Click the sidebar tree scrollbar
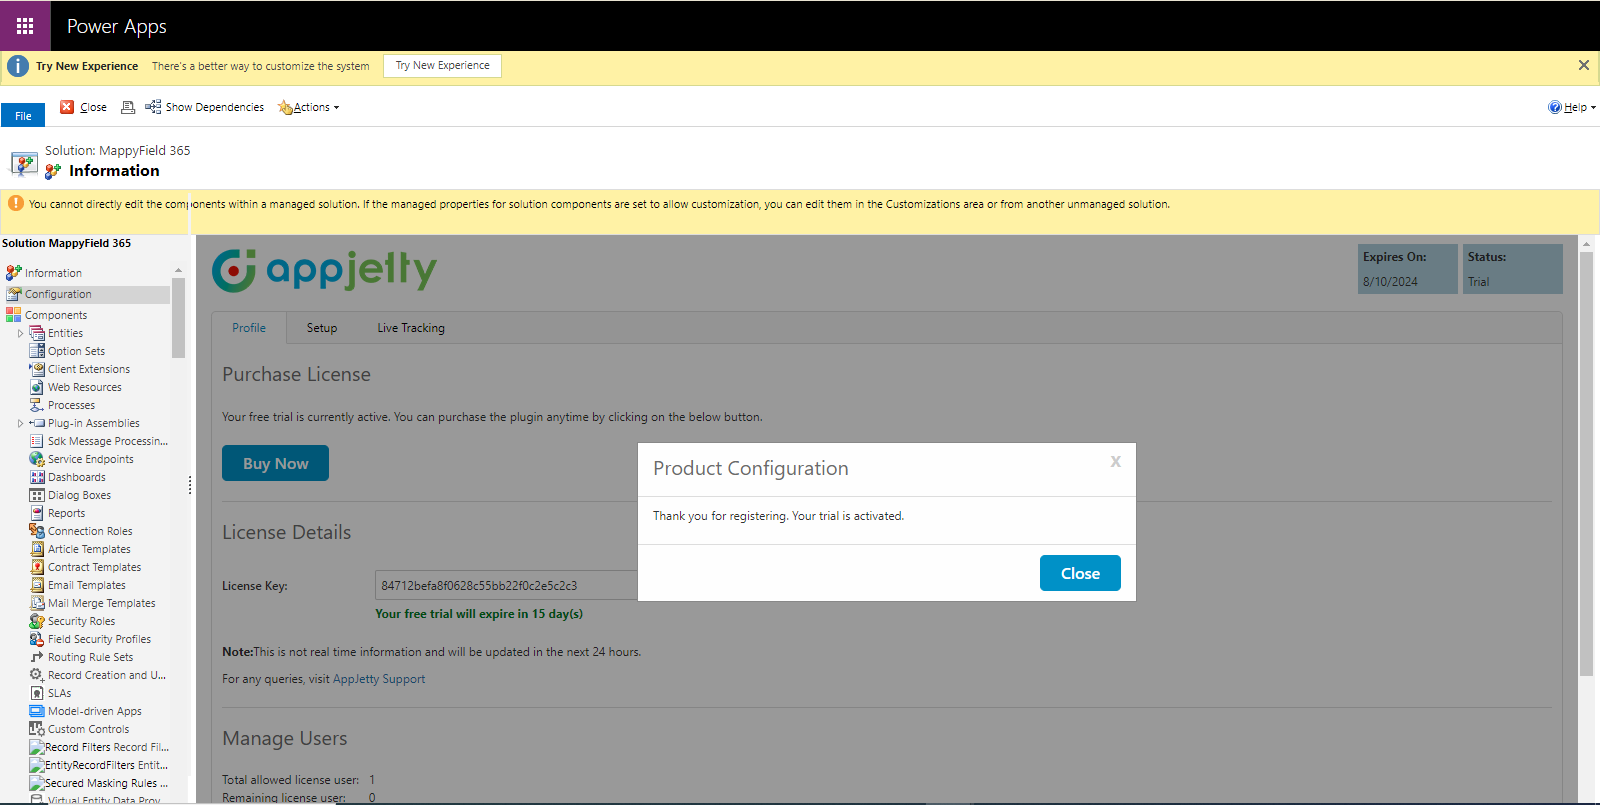This screenshot has height=805, width=1600. point(178,318)
